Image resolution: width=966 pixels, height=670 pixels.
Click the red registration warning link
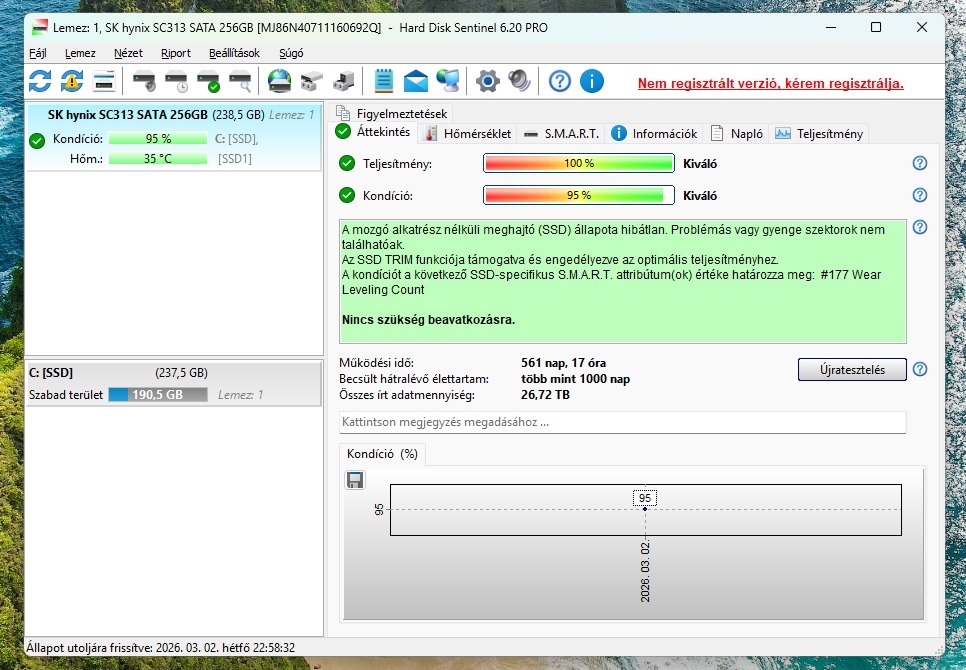click(x=770, y=83)
